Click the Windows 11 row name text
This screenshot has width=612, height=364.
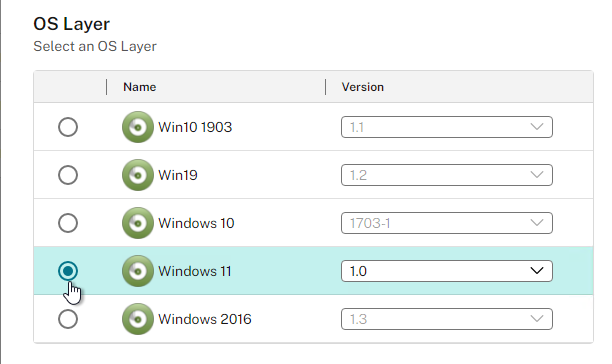(195, 271)
